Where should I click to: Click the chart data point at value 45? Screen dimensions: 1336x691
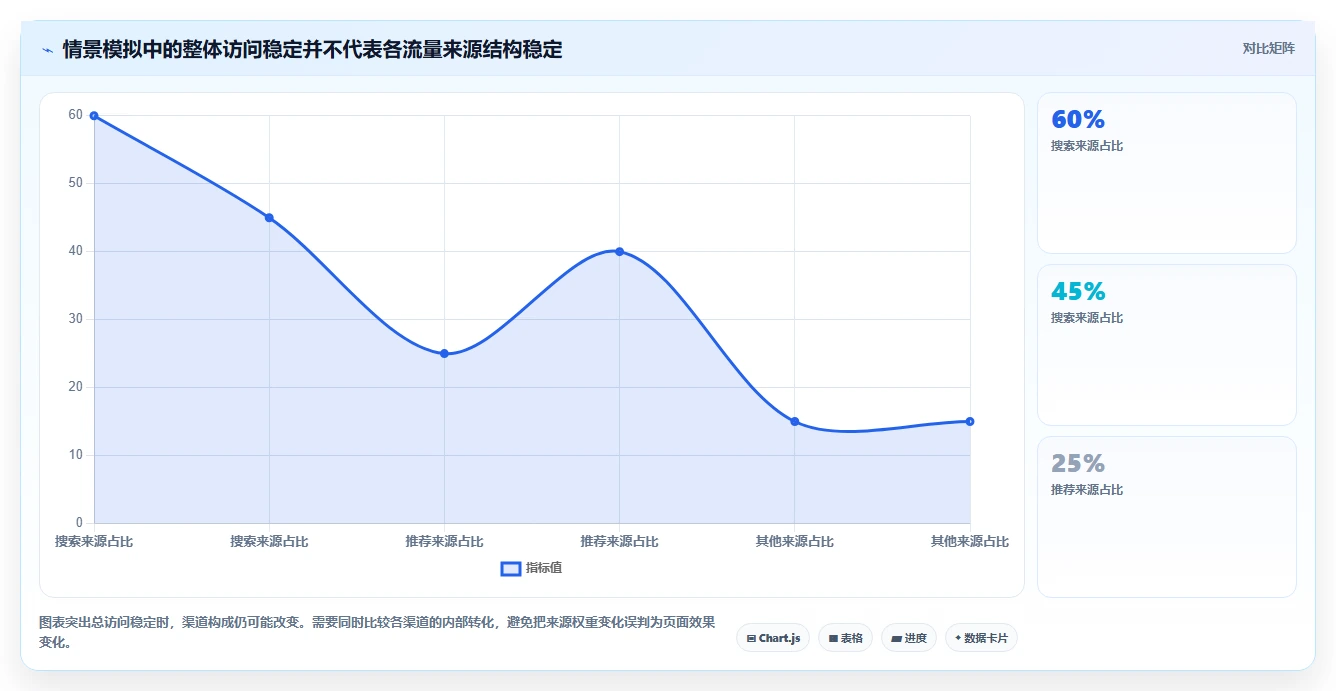(269, 218)
